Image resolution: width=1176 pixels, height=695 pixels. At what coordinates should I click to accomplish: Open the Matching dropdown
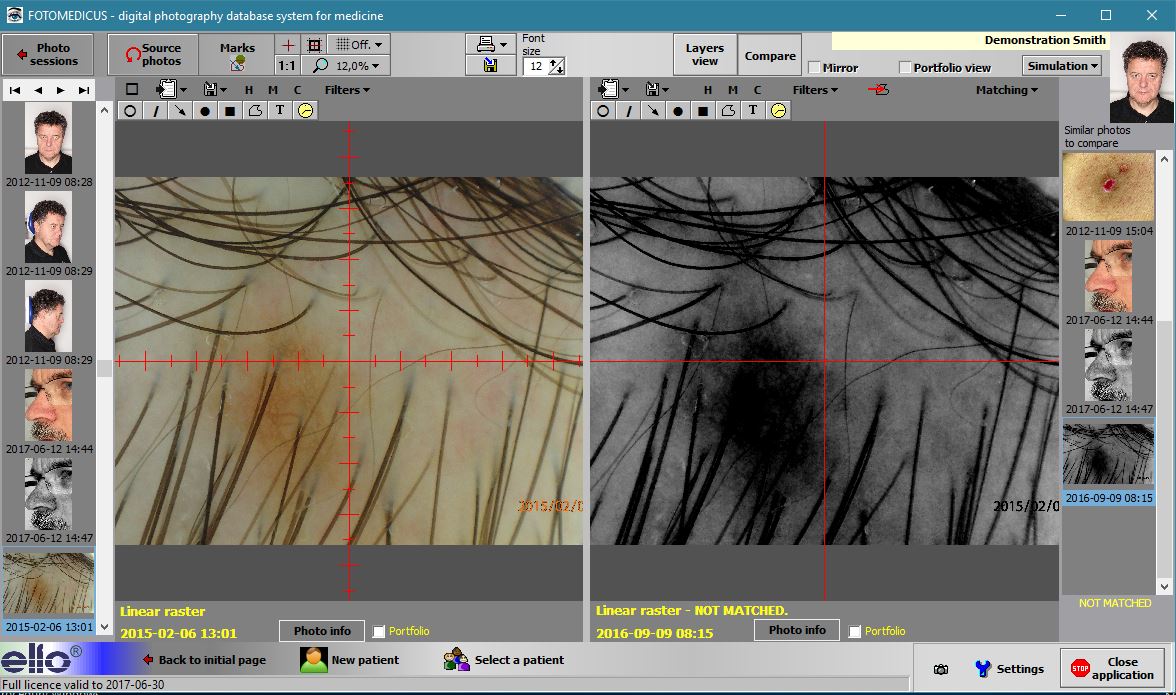(1006, 90)
